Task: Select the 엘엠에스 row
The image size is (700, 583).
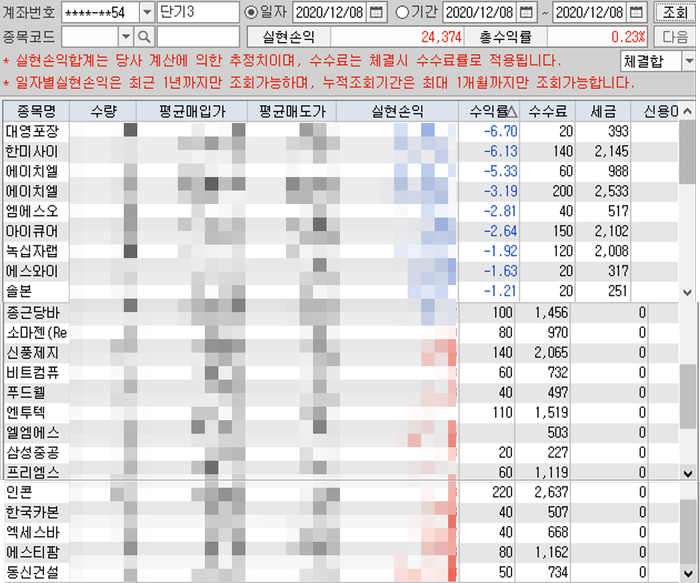Action: click(341, 433)
